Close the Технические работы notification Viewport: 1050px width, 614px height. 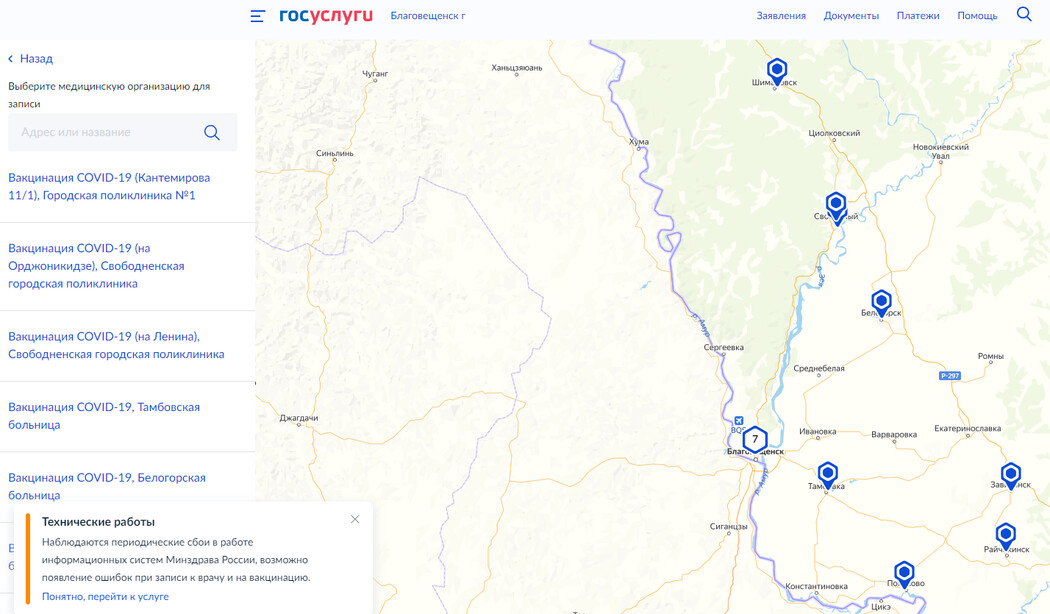(x=355, y=520)
